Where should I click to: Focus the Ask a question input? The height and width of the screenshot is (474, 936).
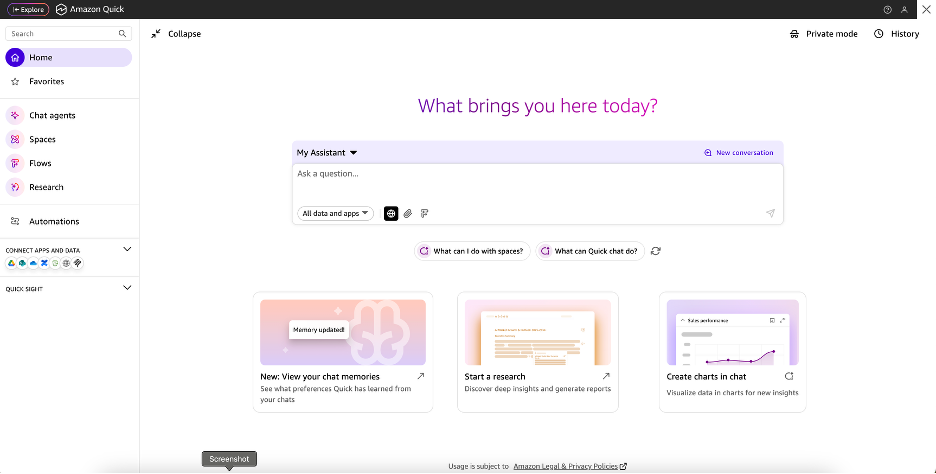537,185
